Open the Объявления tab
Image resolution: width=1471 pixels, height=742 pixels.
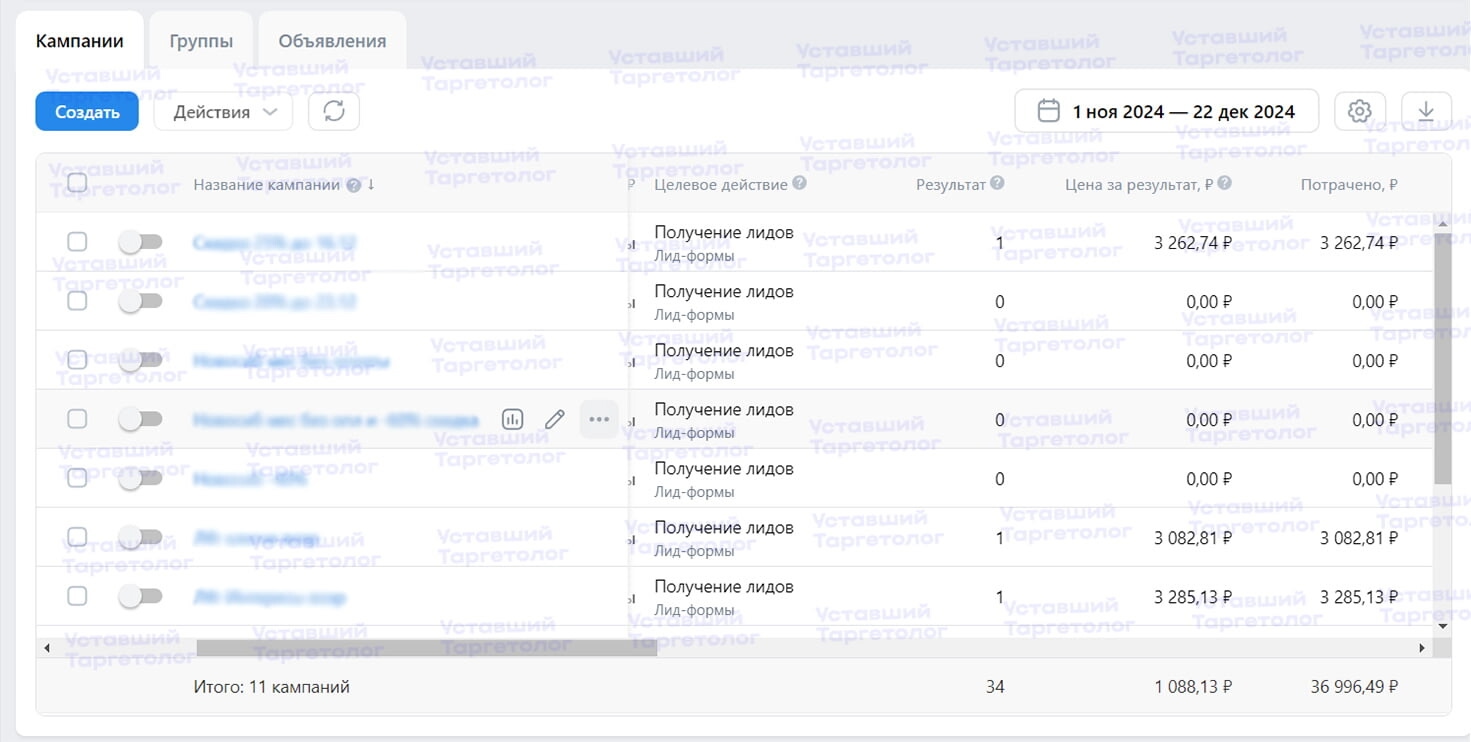[332, 41]
